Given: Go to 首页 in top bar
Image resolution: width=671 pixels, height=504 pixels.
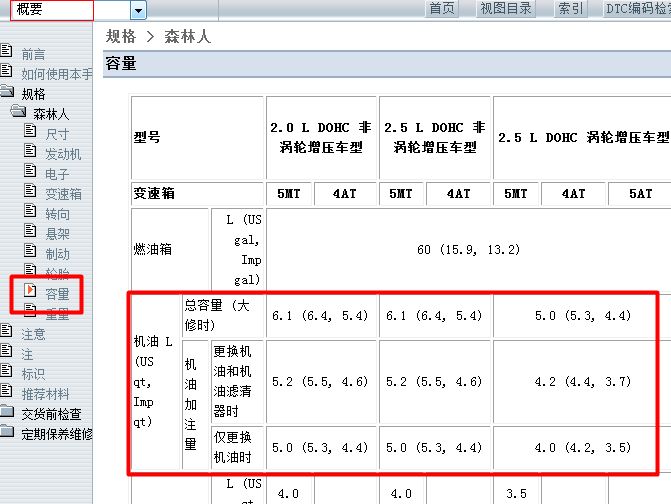Looking at the screenshot, I should [x=442, y=8].
